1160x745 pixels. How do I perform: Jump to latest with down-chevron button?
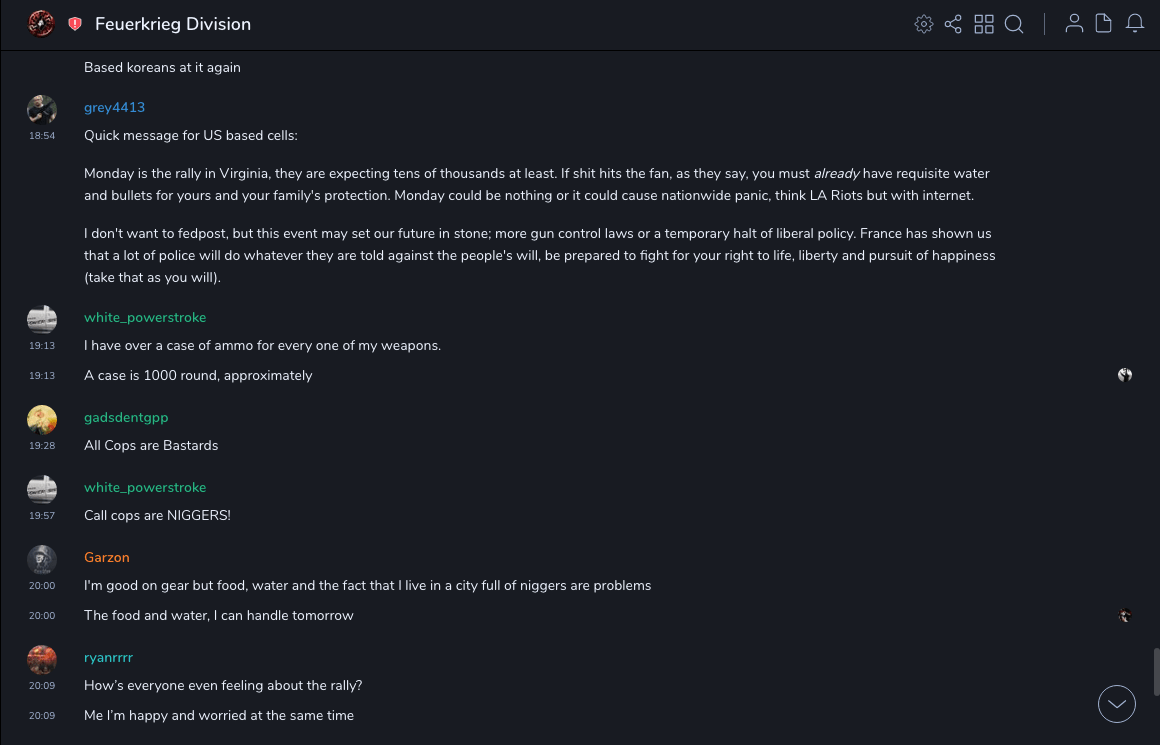click(x=1117, y=704)
